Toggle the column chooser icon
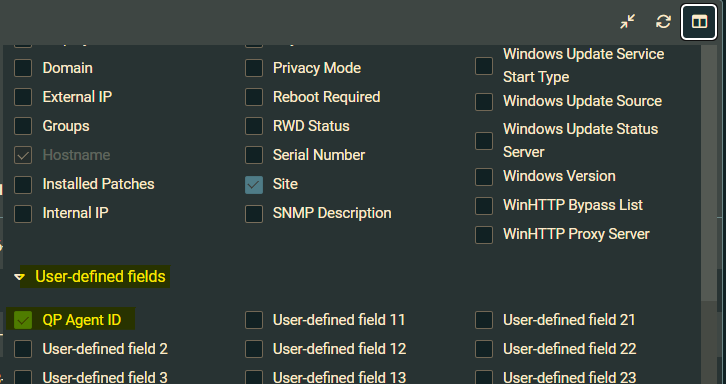The width and height of the screenshot is (726, 384). tap(699, 21)
